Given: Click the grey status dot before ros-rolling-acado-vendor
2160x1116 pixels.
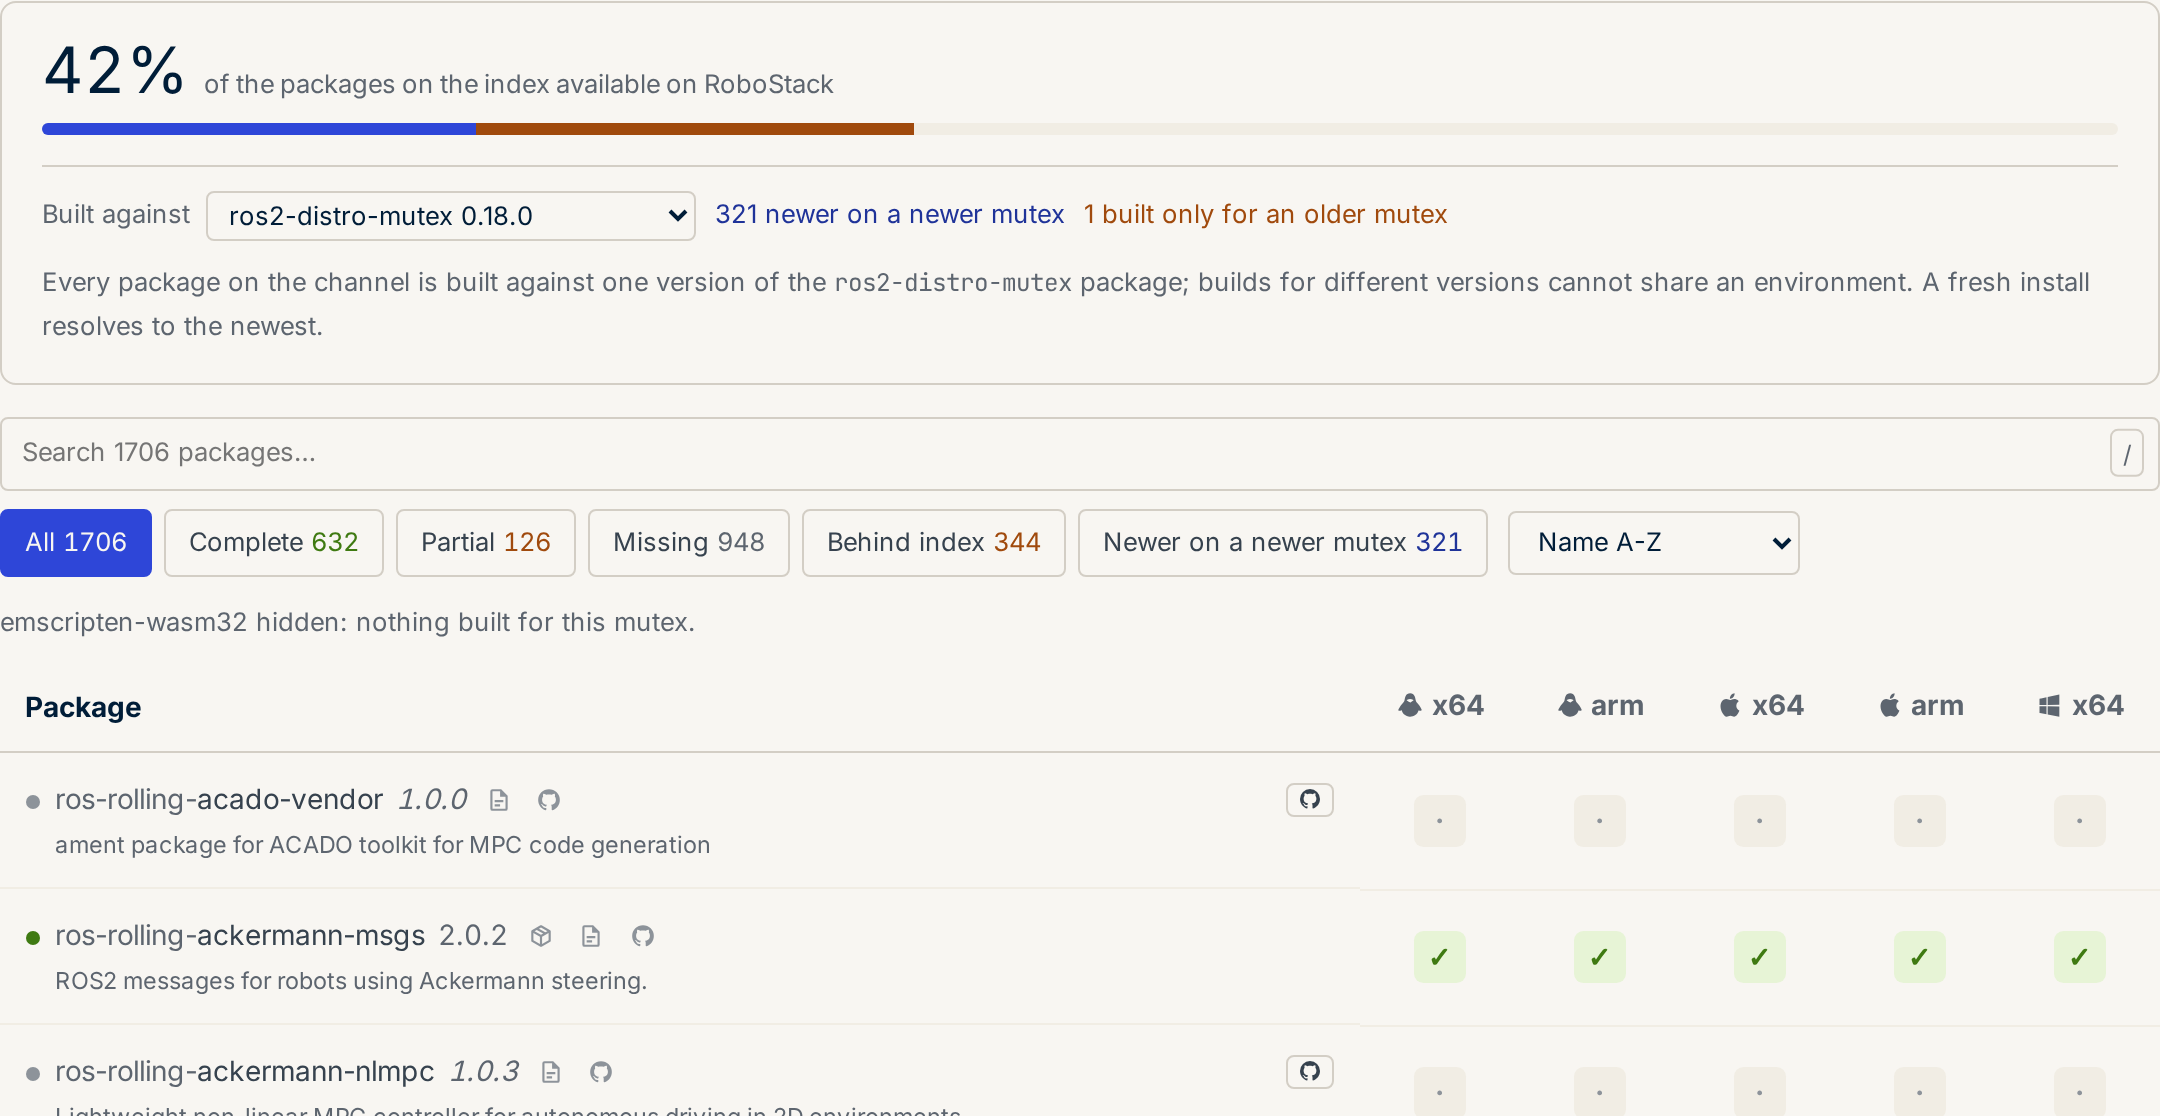Looking at the screenshot, I should click(33, 802).
